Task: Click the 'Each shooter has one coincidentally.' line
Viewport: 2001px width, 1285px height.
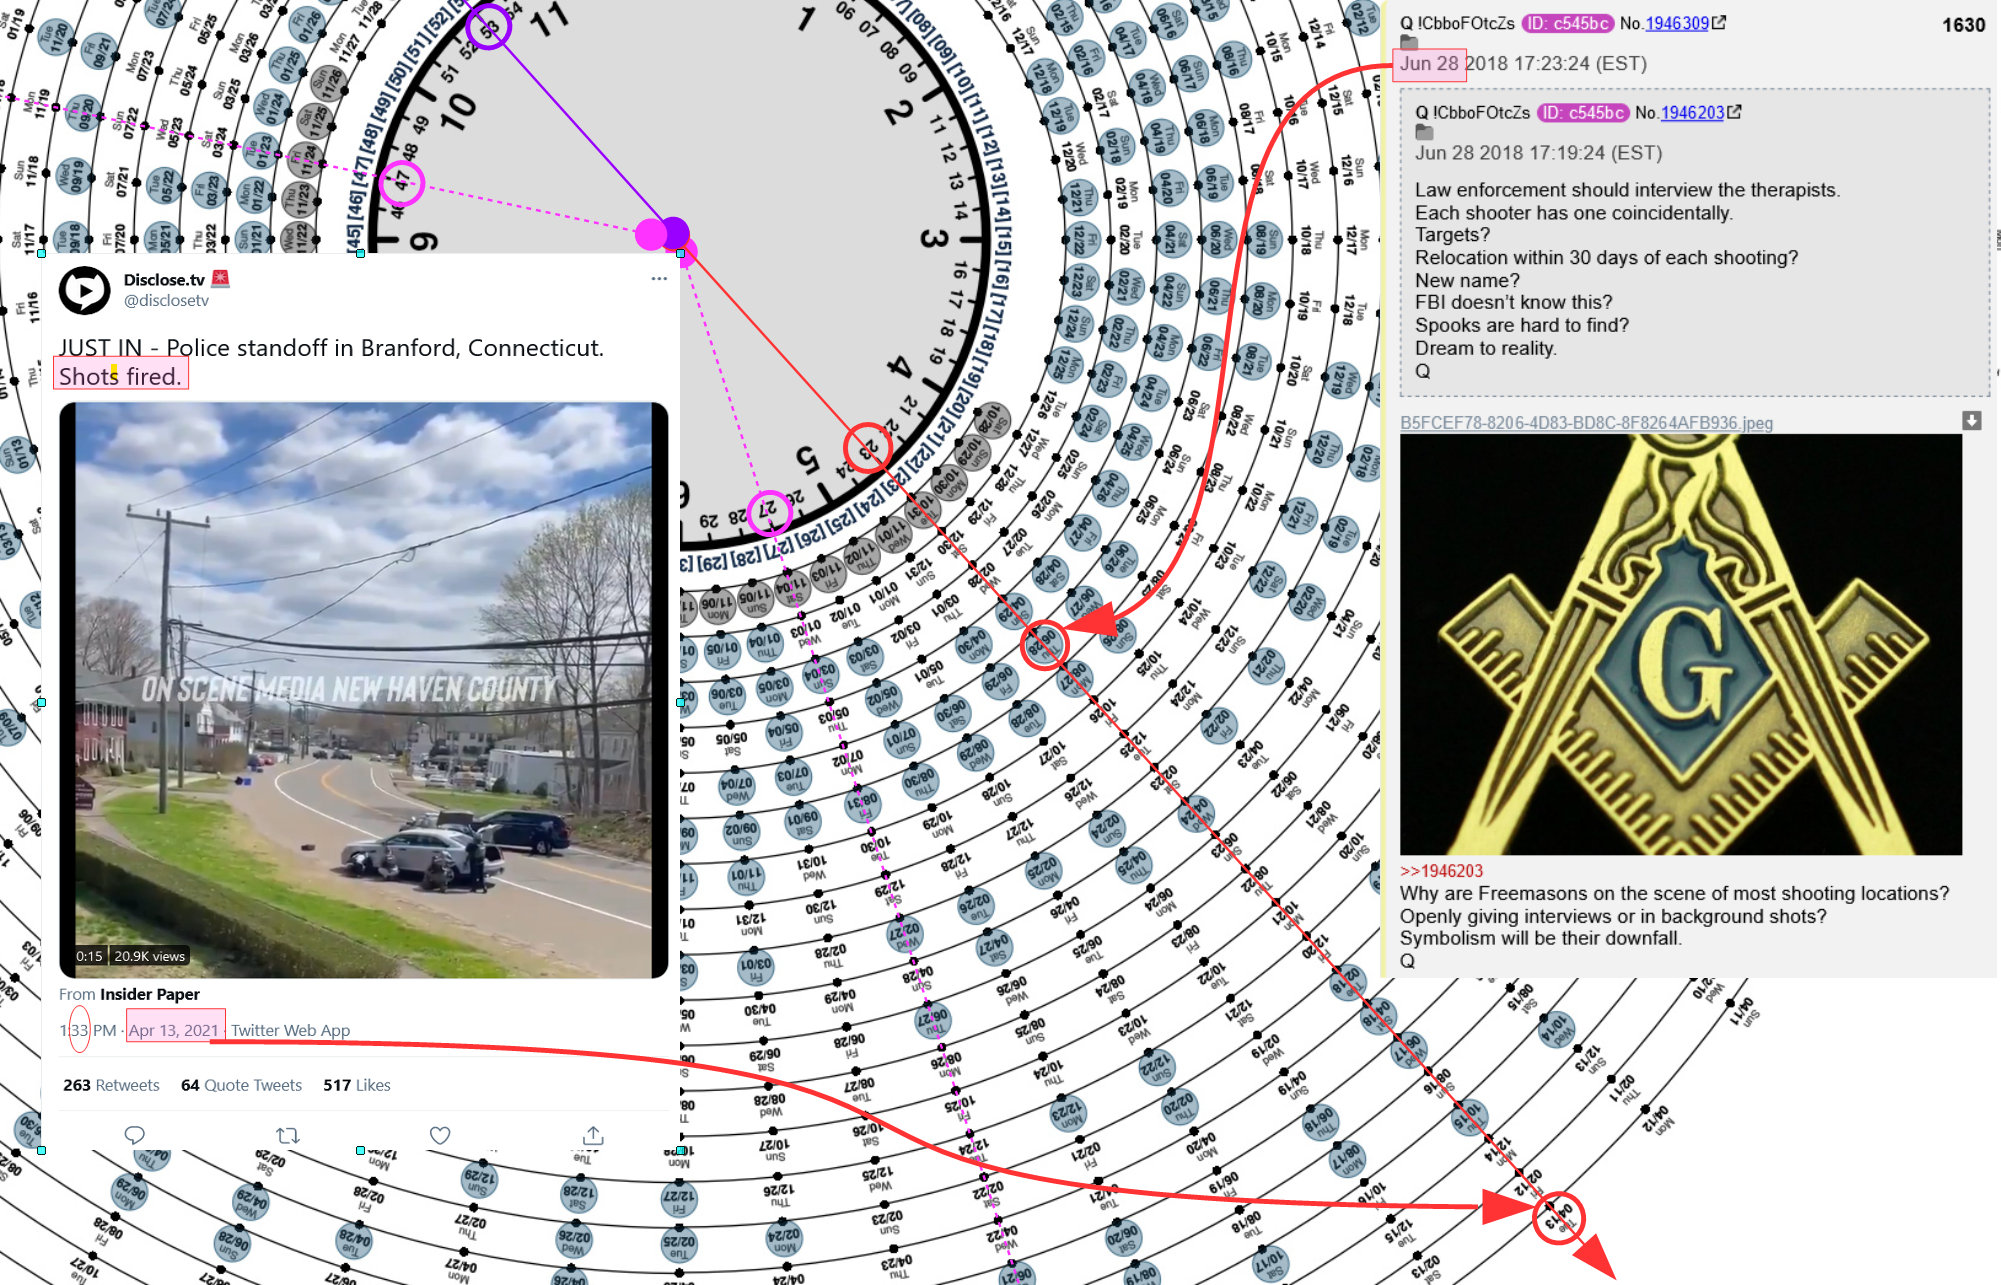Action: [x=1574, y=213]
